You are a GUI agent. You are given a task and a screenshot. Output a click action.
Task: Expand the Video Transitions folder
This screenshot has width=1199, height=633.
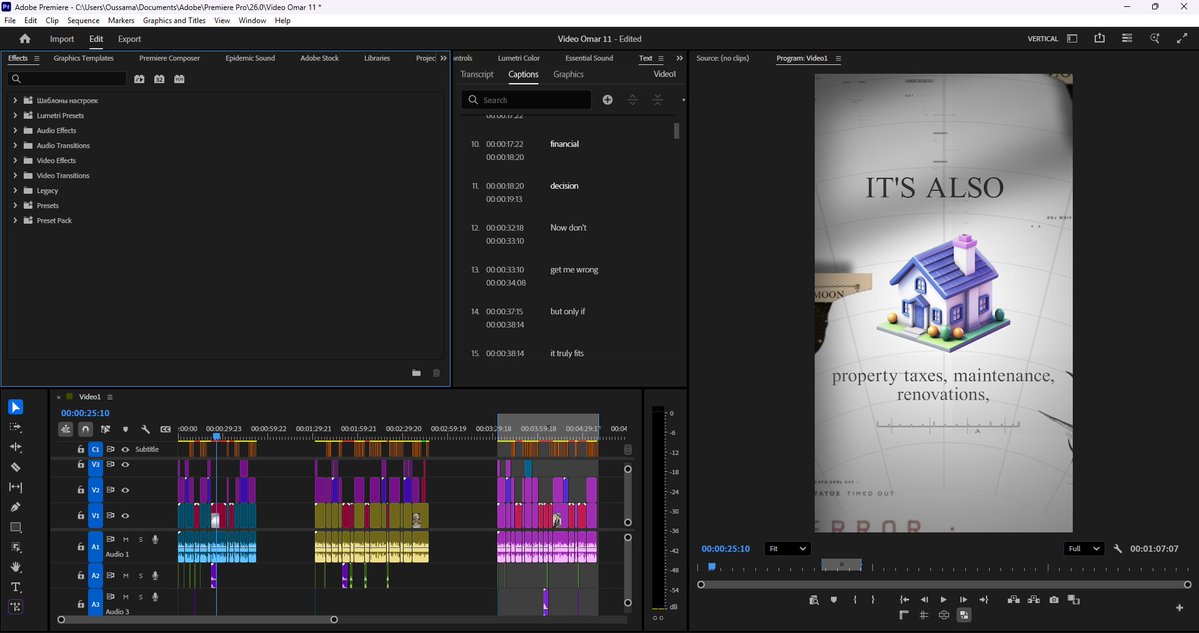(x=15, y=175)
